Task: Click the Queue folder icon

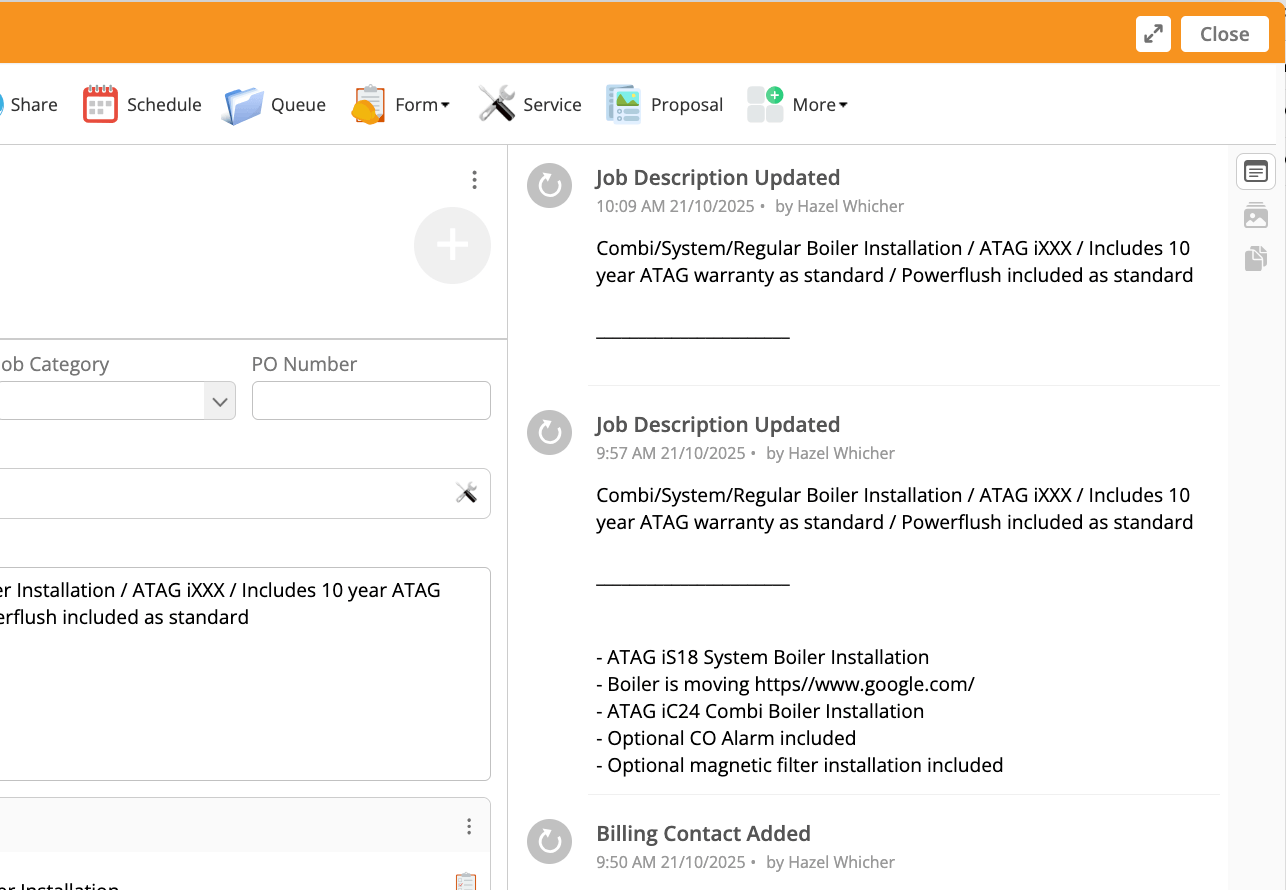Action: (243, 105)
